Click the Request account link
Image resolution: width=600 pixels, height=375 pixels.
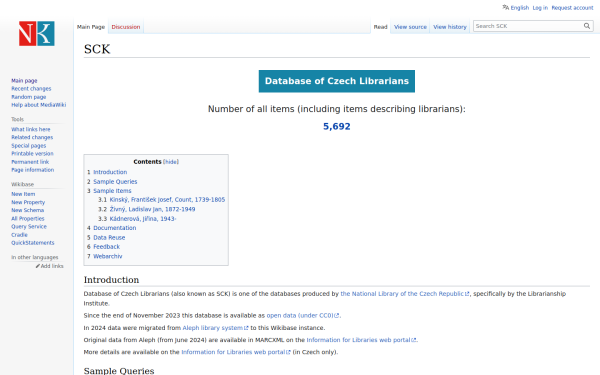[x=572, y=8]
